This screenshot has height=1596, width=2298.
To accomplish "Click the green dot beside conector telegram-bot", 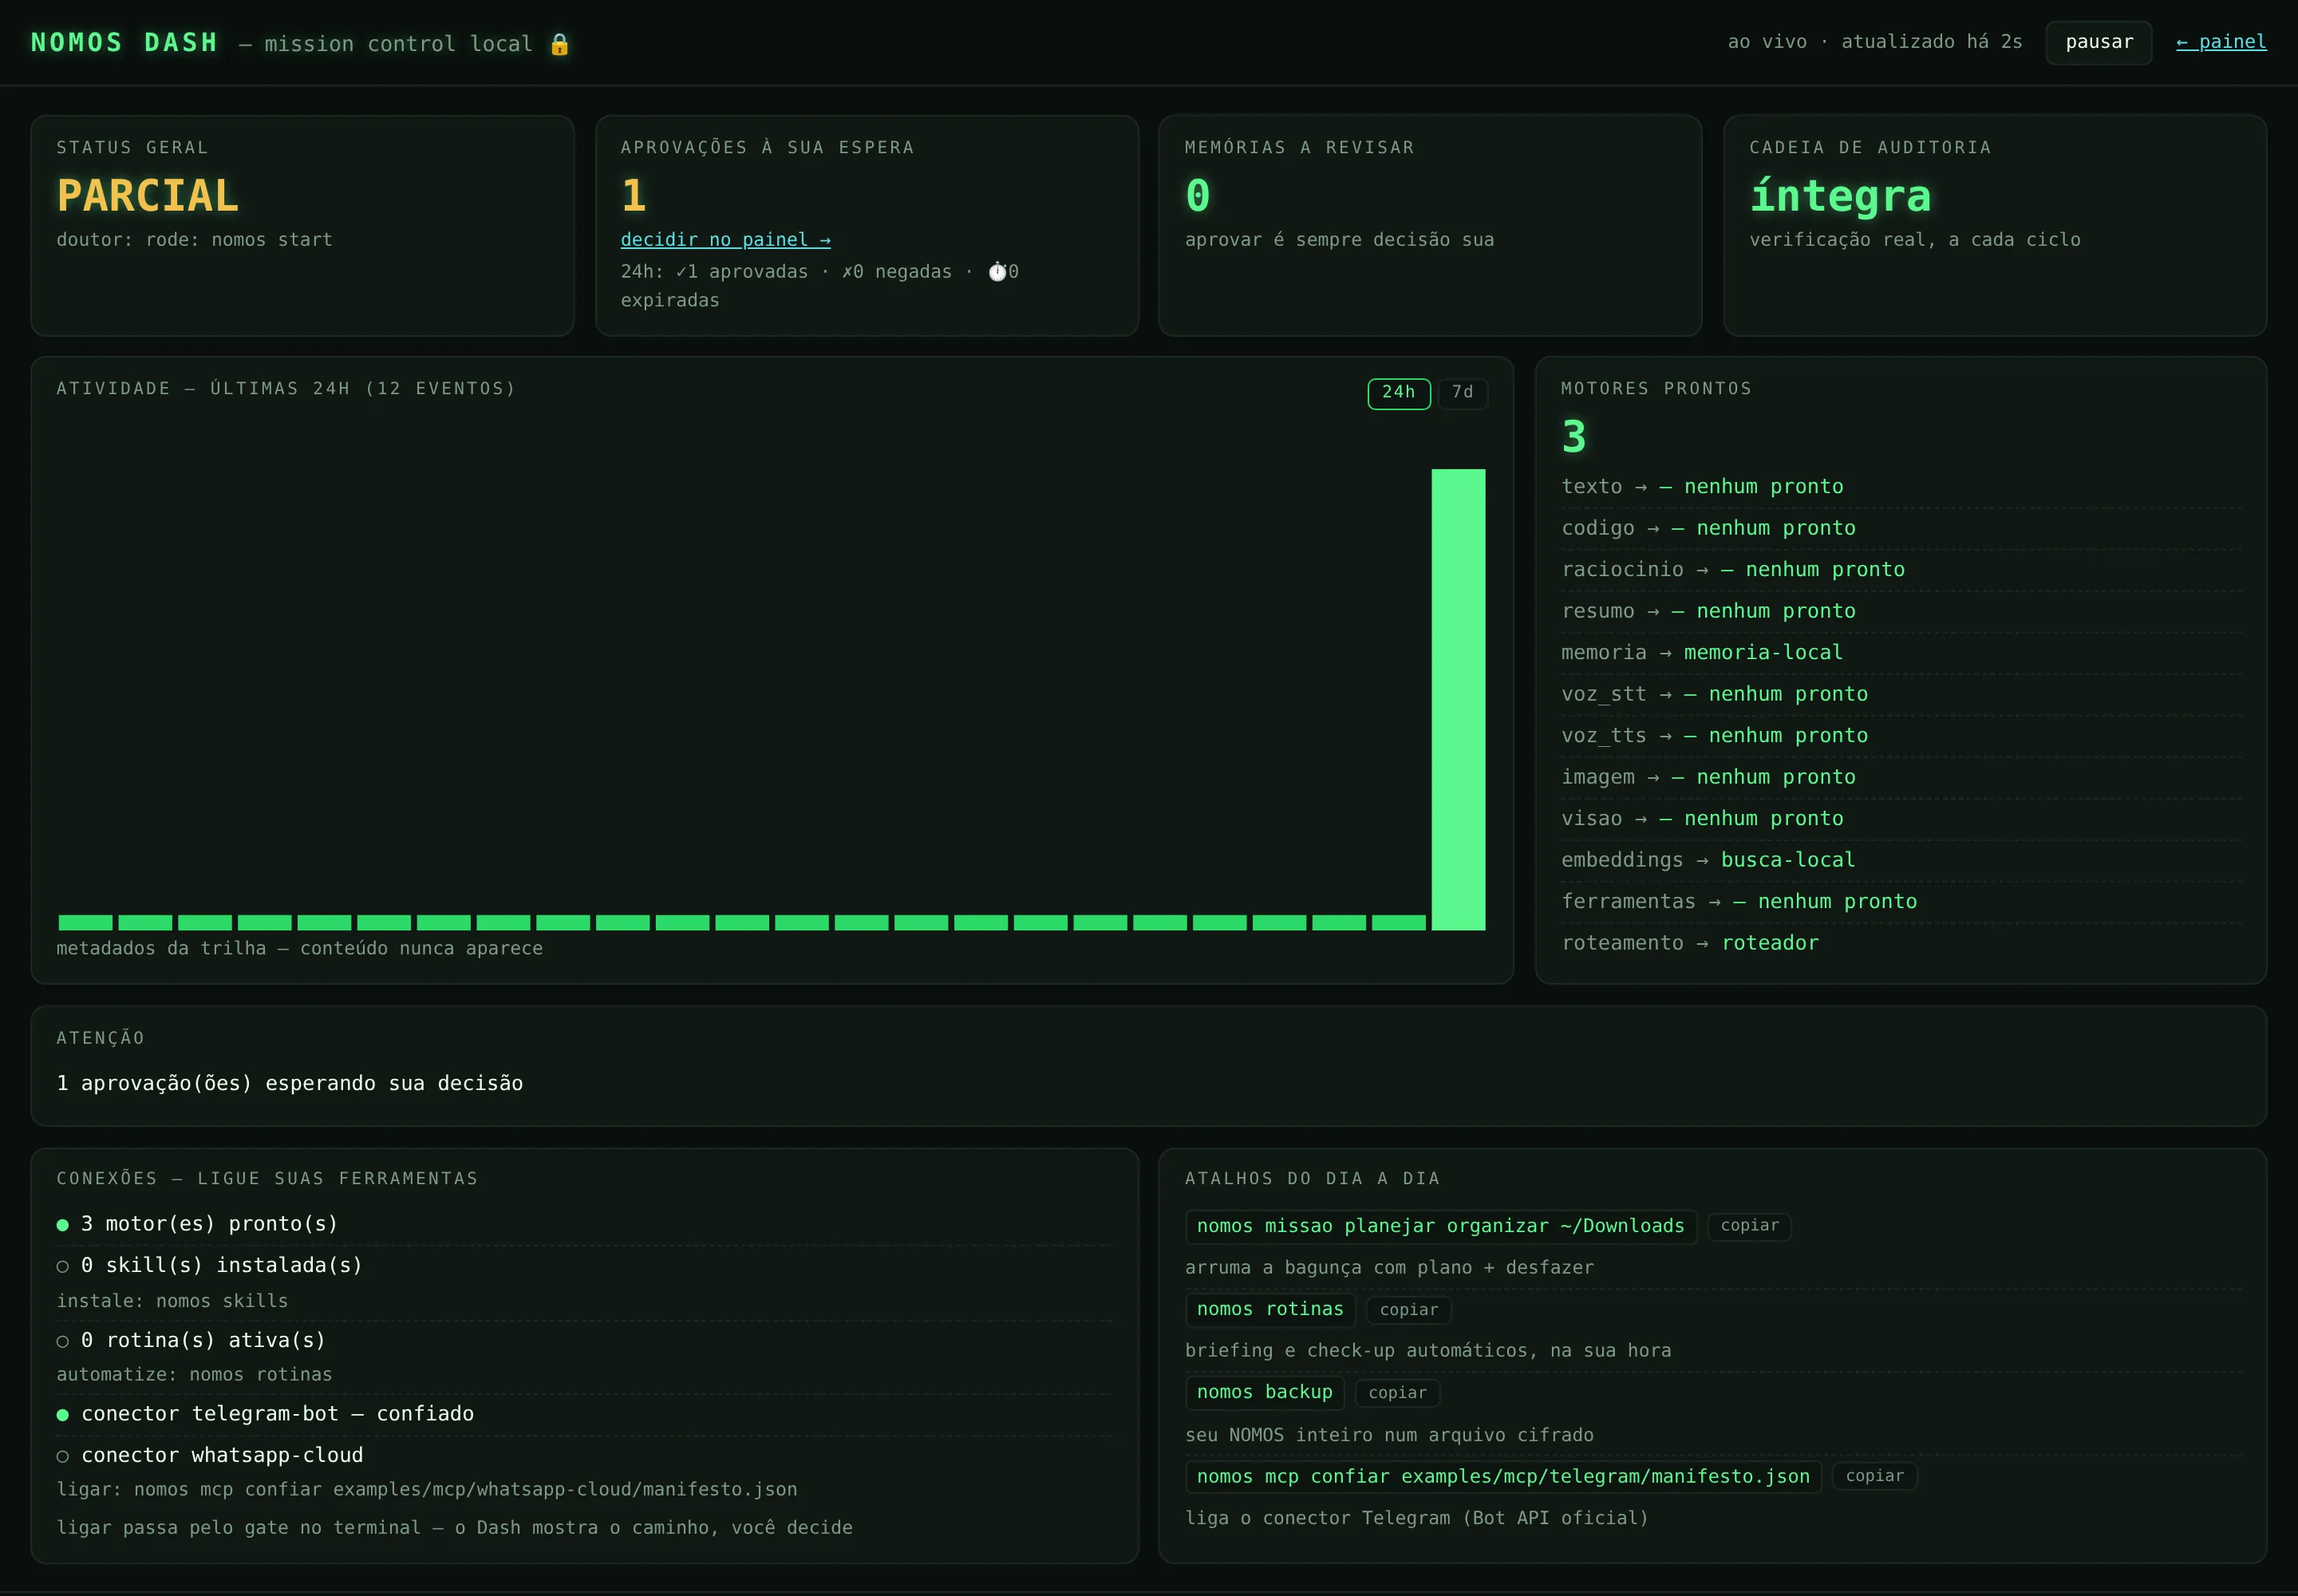I will 63,1414.
